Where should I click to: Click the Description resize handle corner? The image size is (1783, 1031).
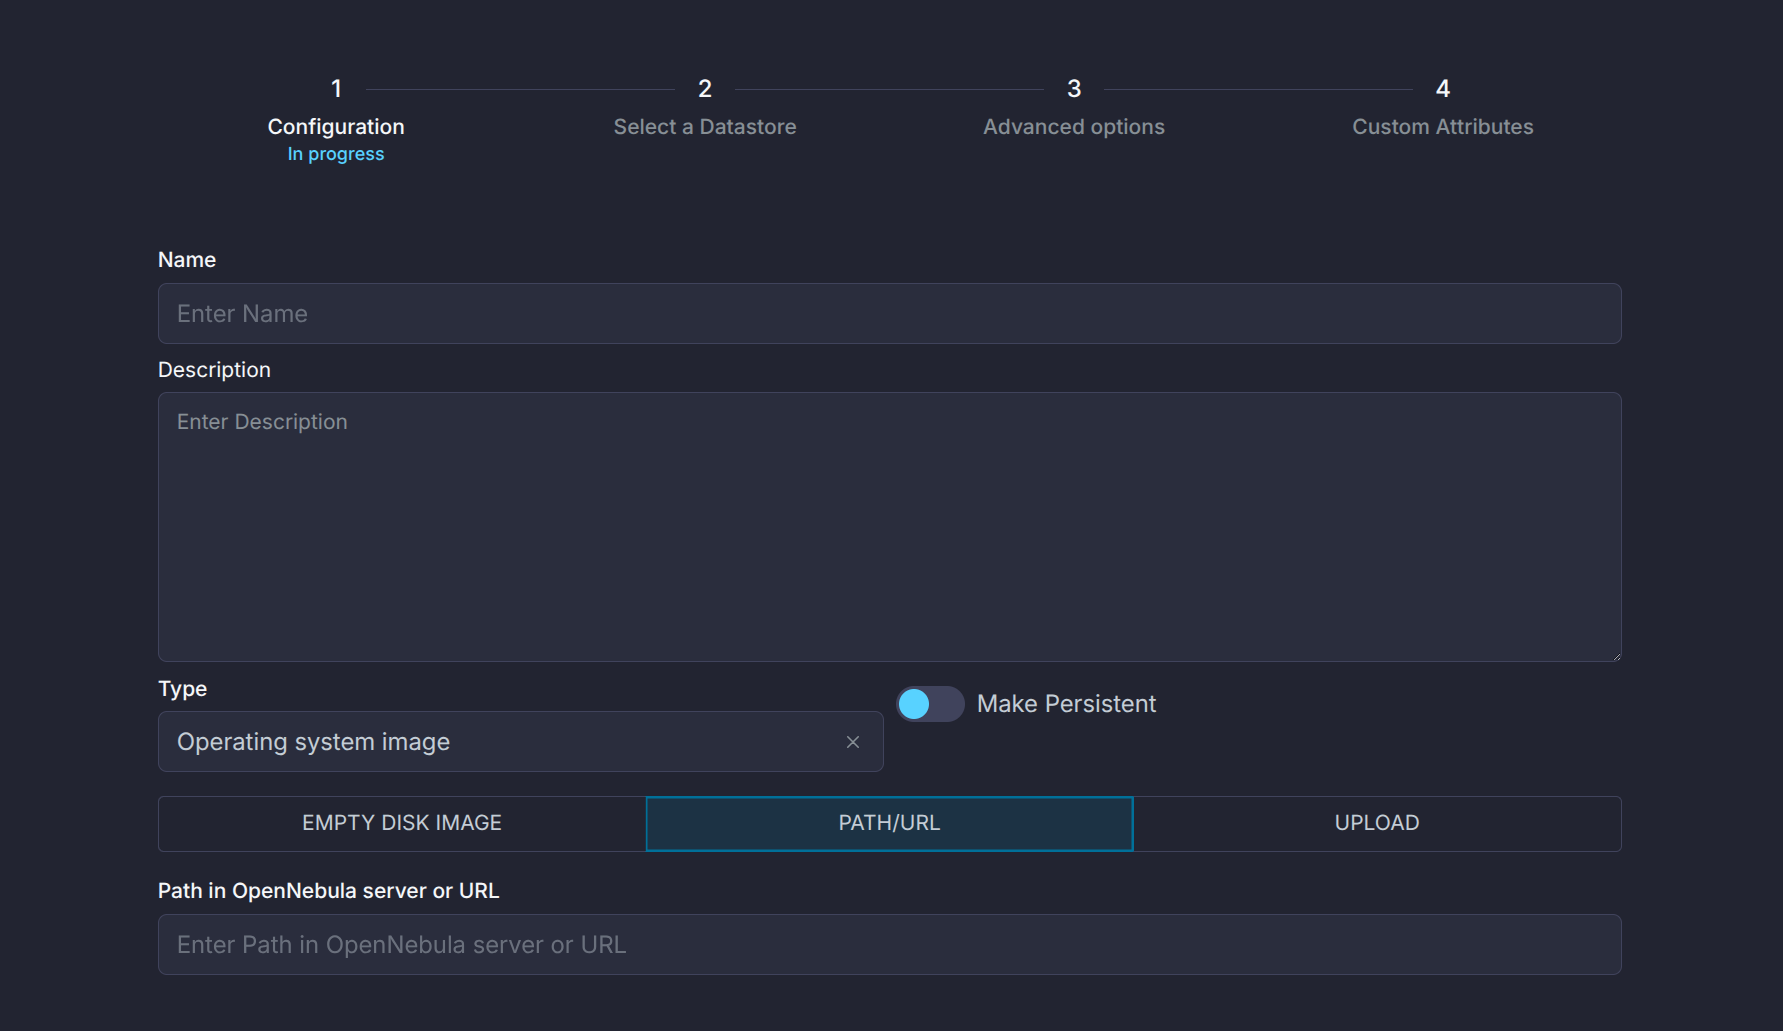(x=1615, y=655)
